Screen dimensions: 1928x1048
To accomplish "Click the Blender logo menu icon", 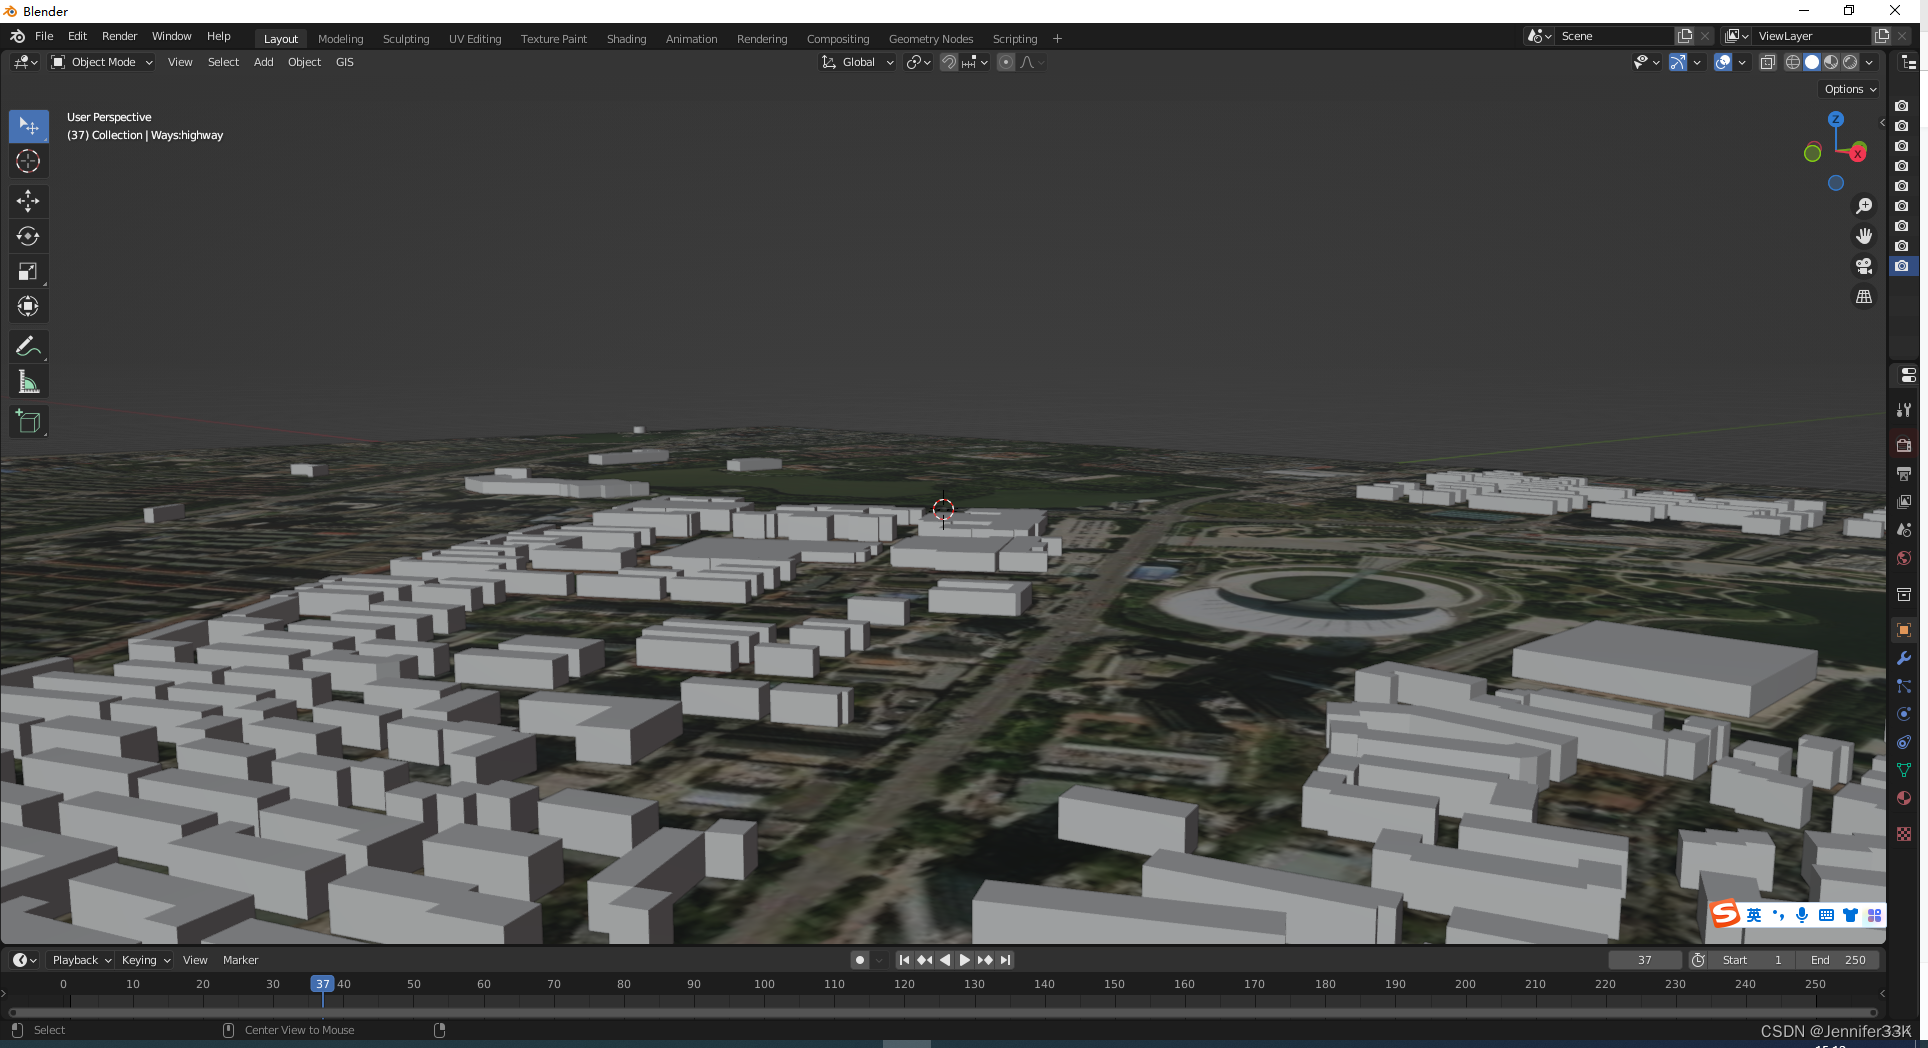I will 17,36.
